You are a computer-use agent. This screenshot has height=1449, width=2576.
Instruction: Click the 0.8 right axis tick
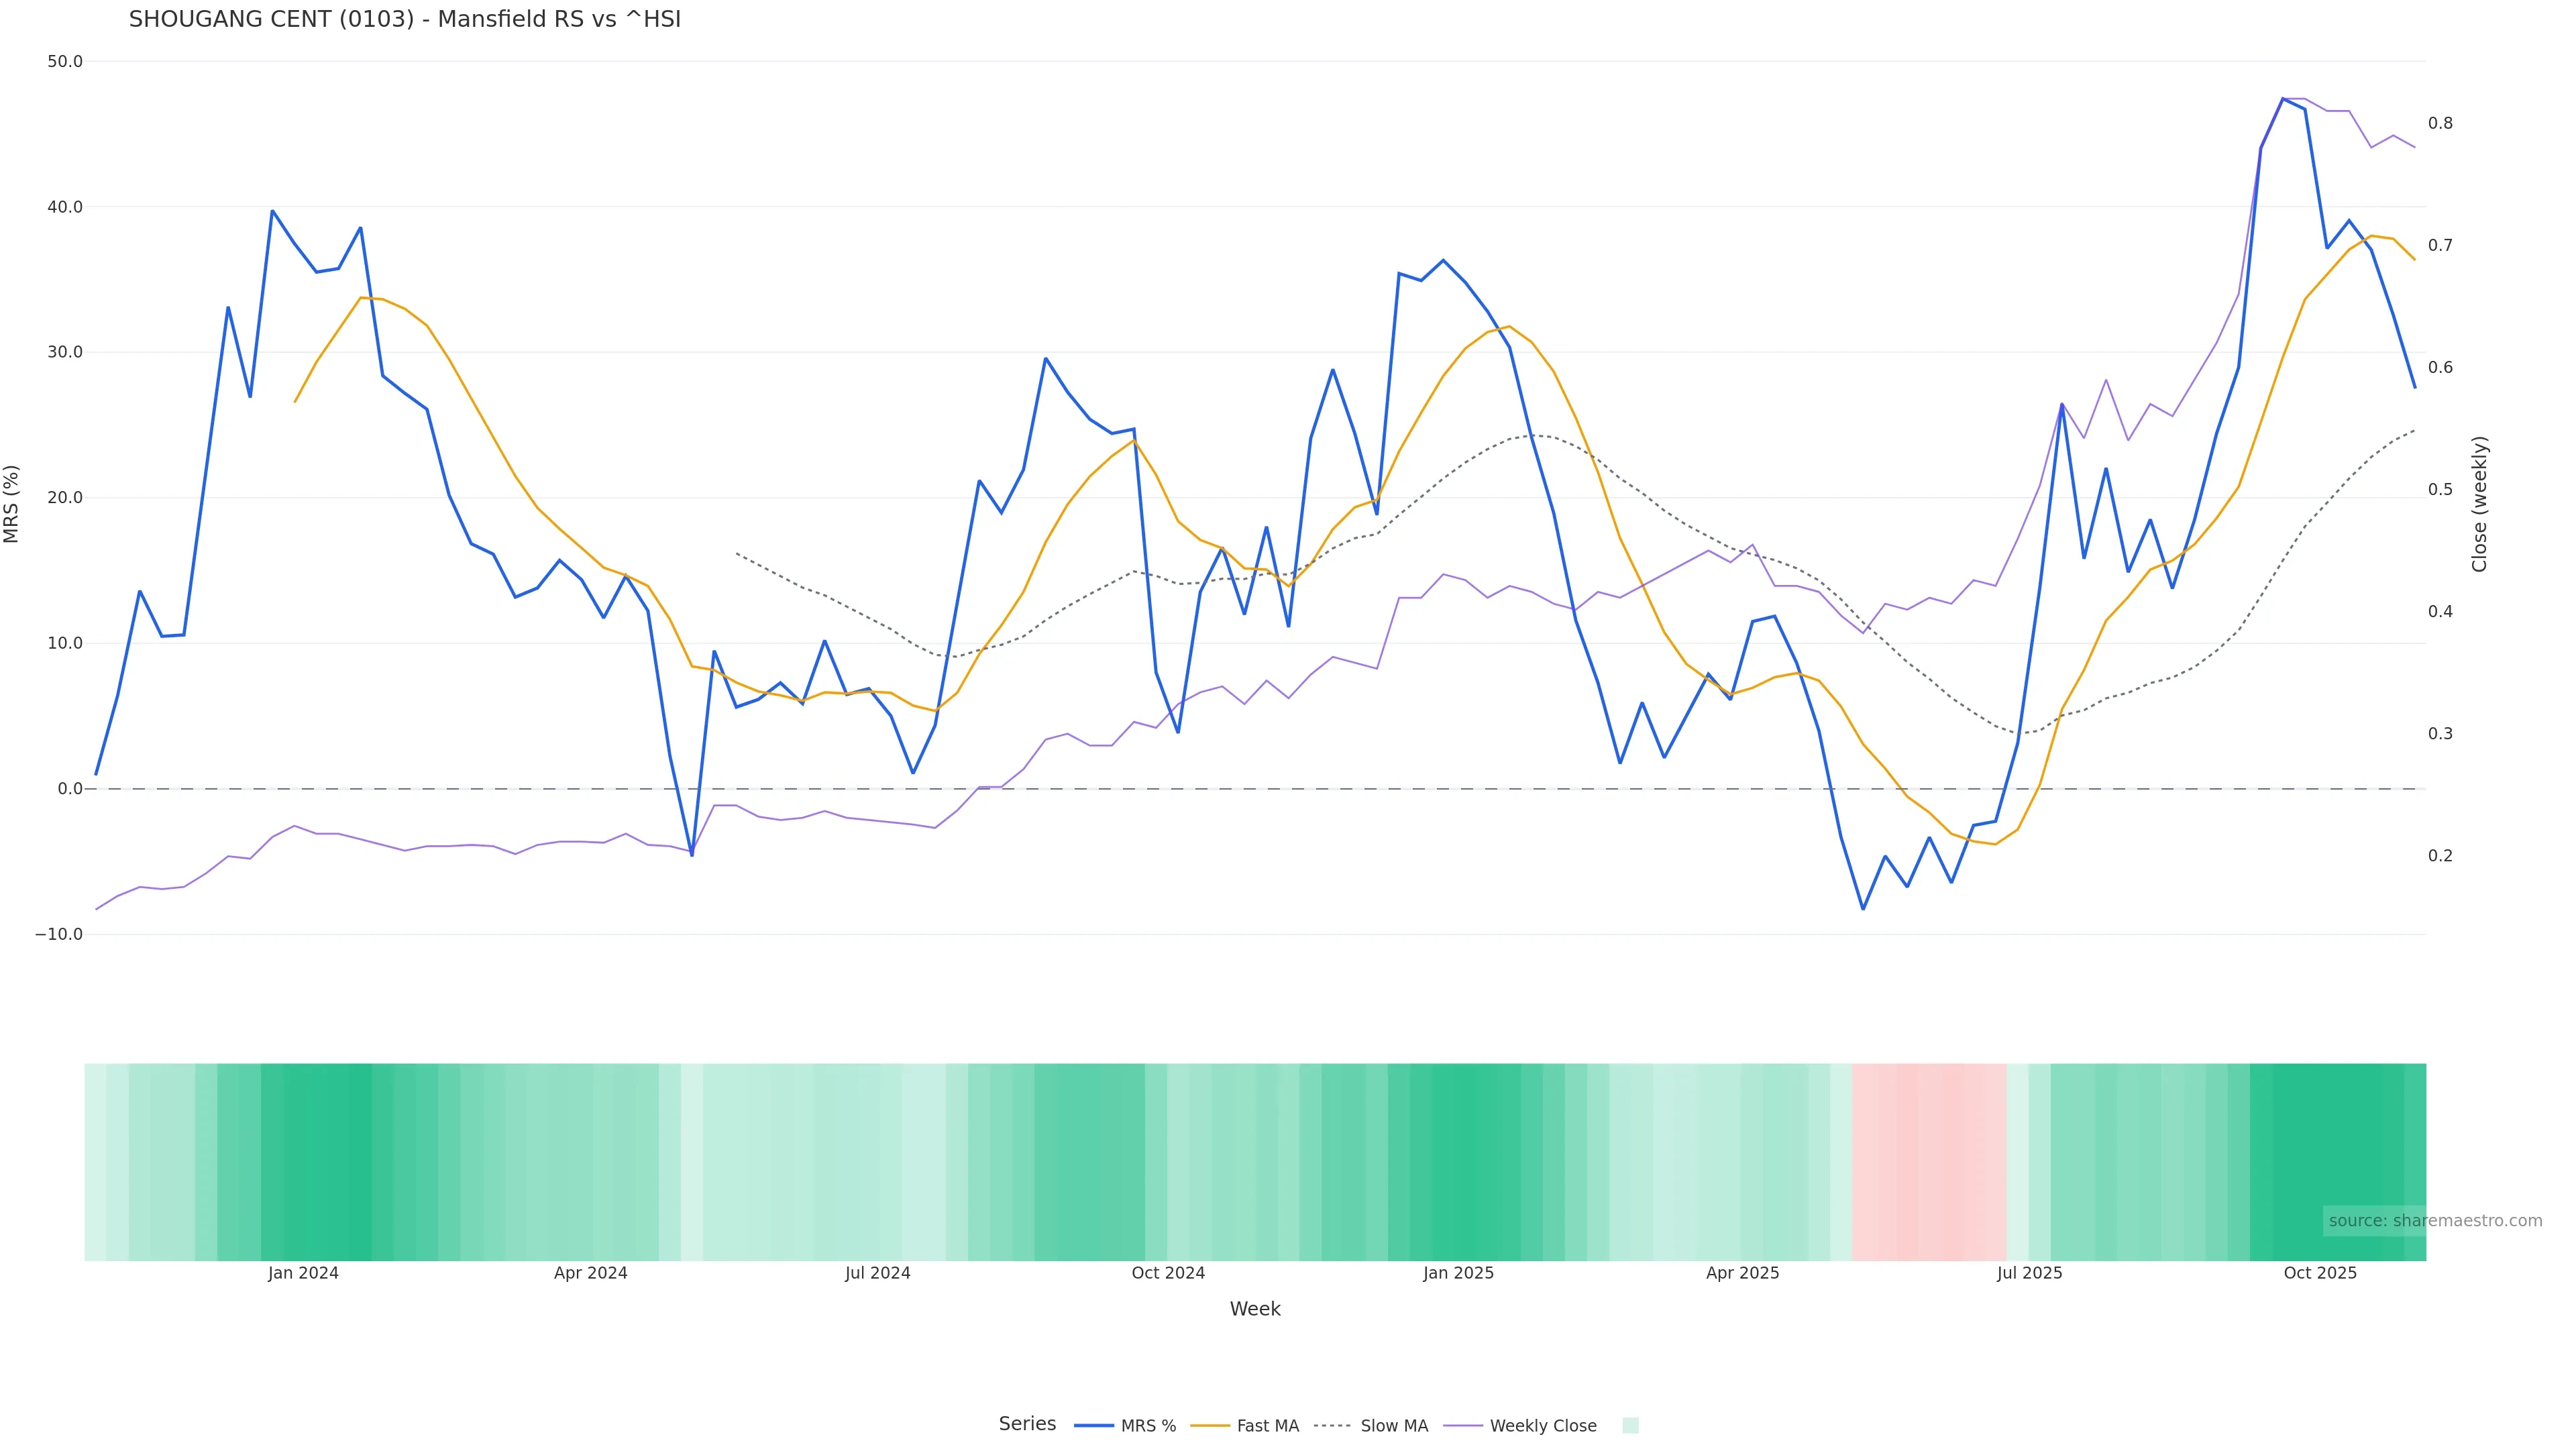2440,123
